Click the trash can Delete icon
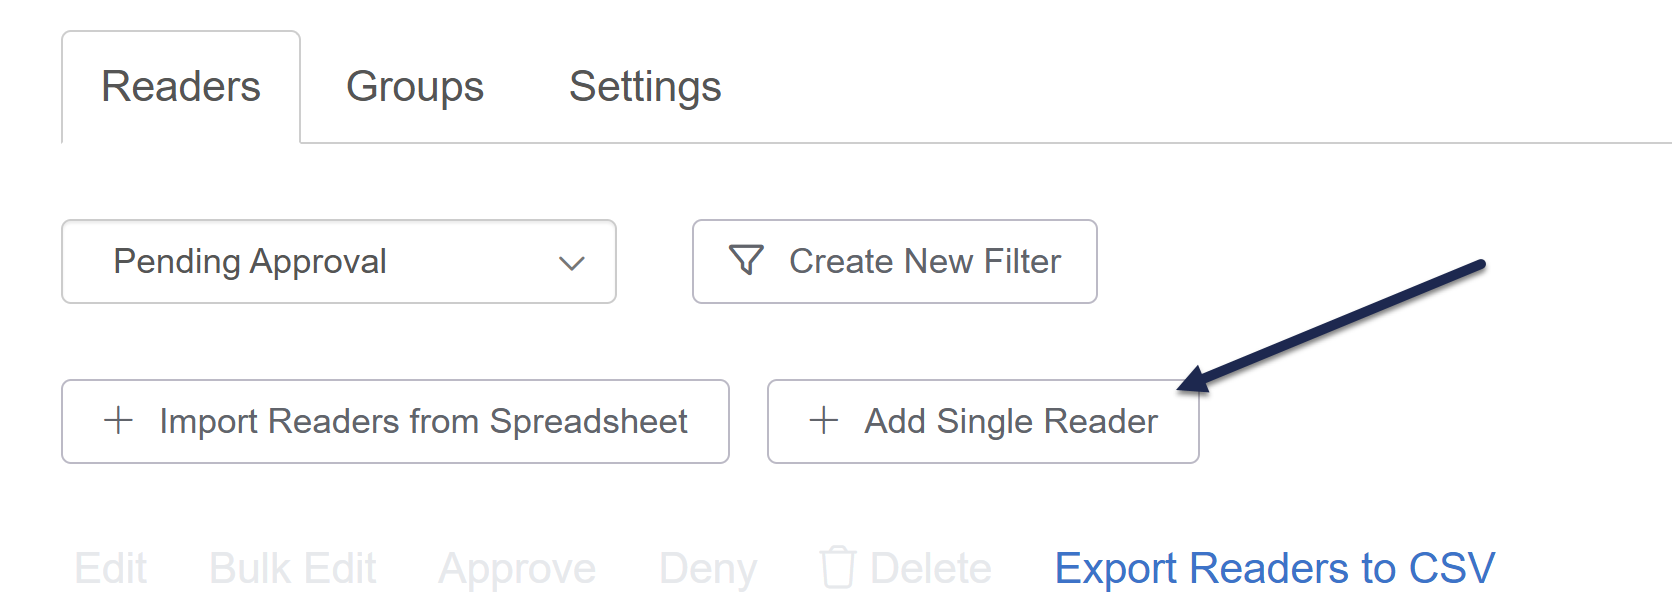1672x613 pixels. pyautogui.click(x=837, y=568)
